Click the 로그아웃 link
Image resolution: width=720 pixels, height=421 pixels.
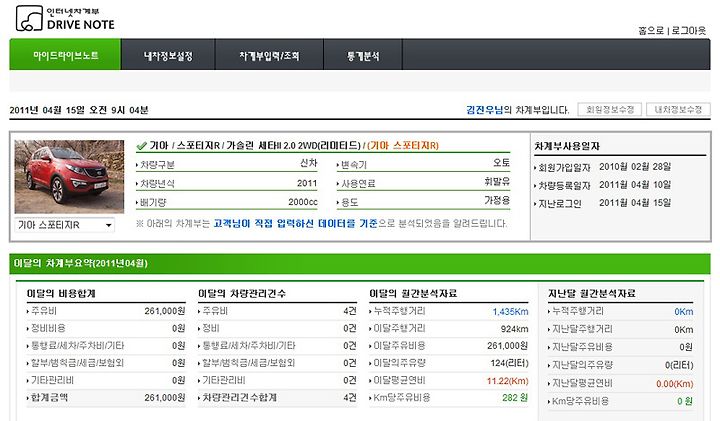coord(688,31)
